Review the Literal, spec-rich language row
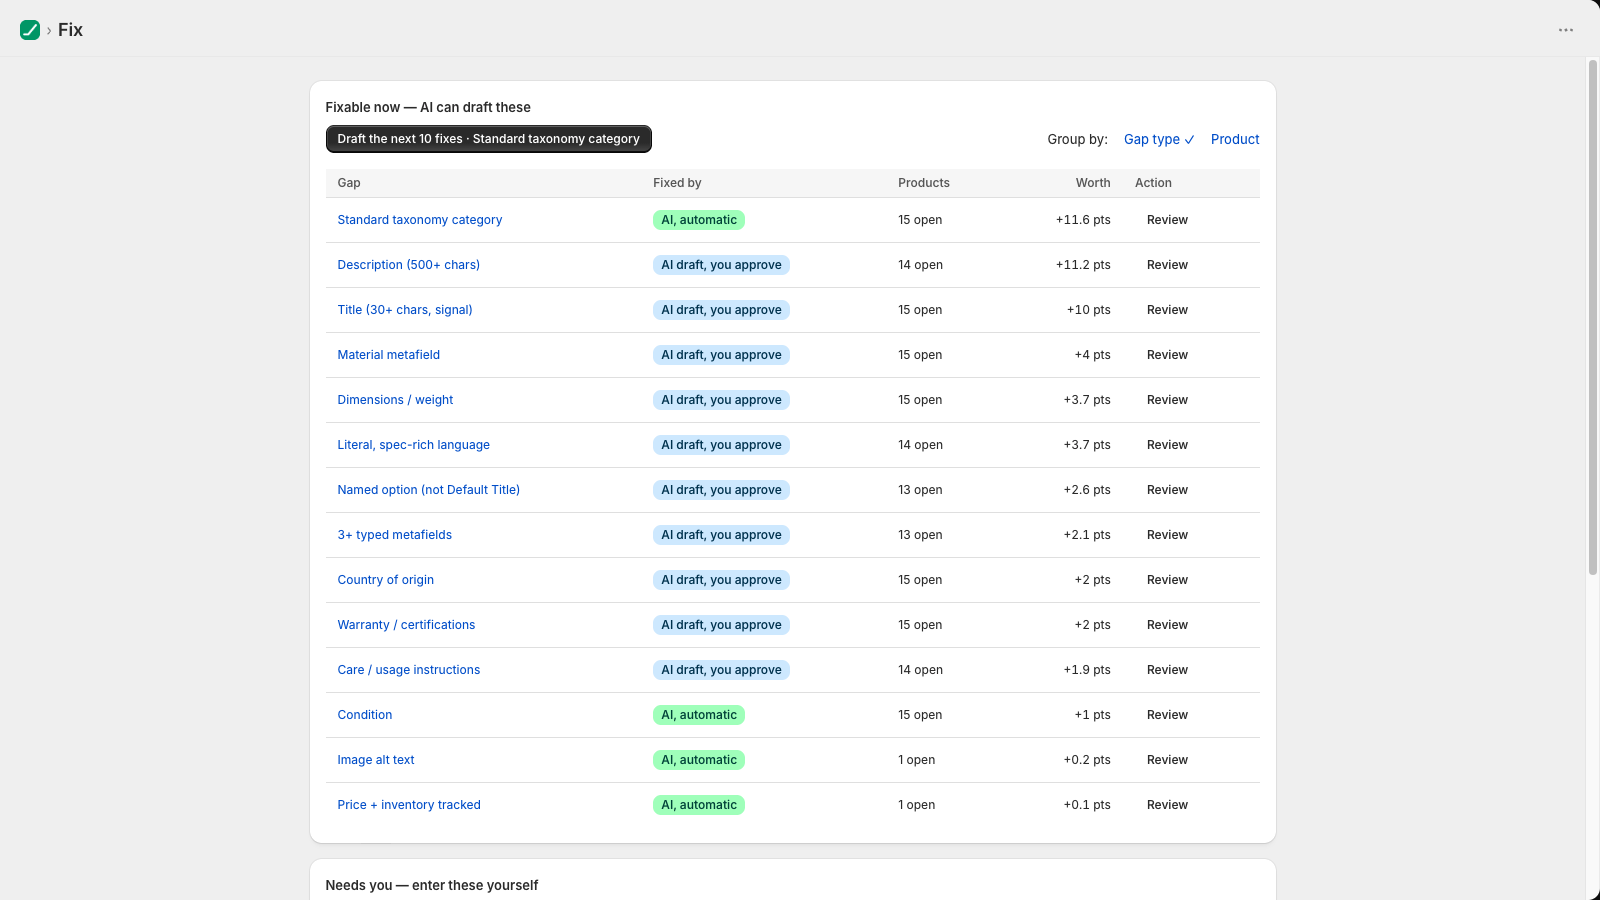The width and height of the screenshot is (1600, 900). [x=1167, y=445]
